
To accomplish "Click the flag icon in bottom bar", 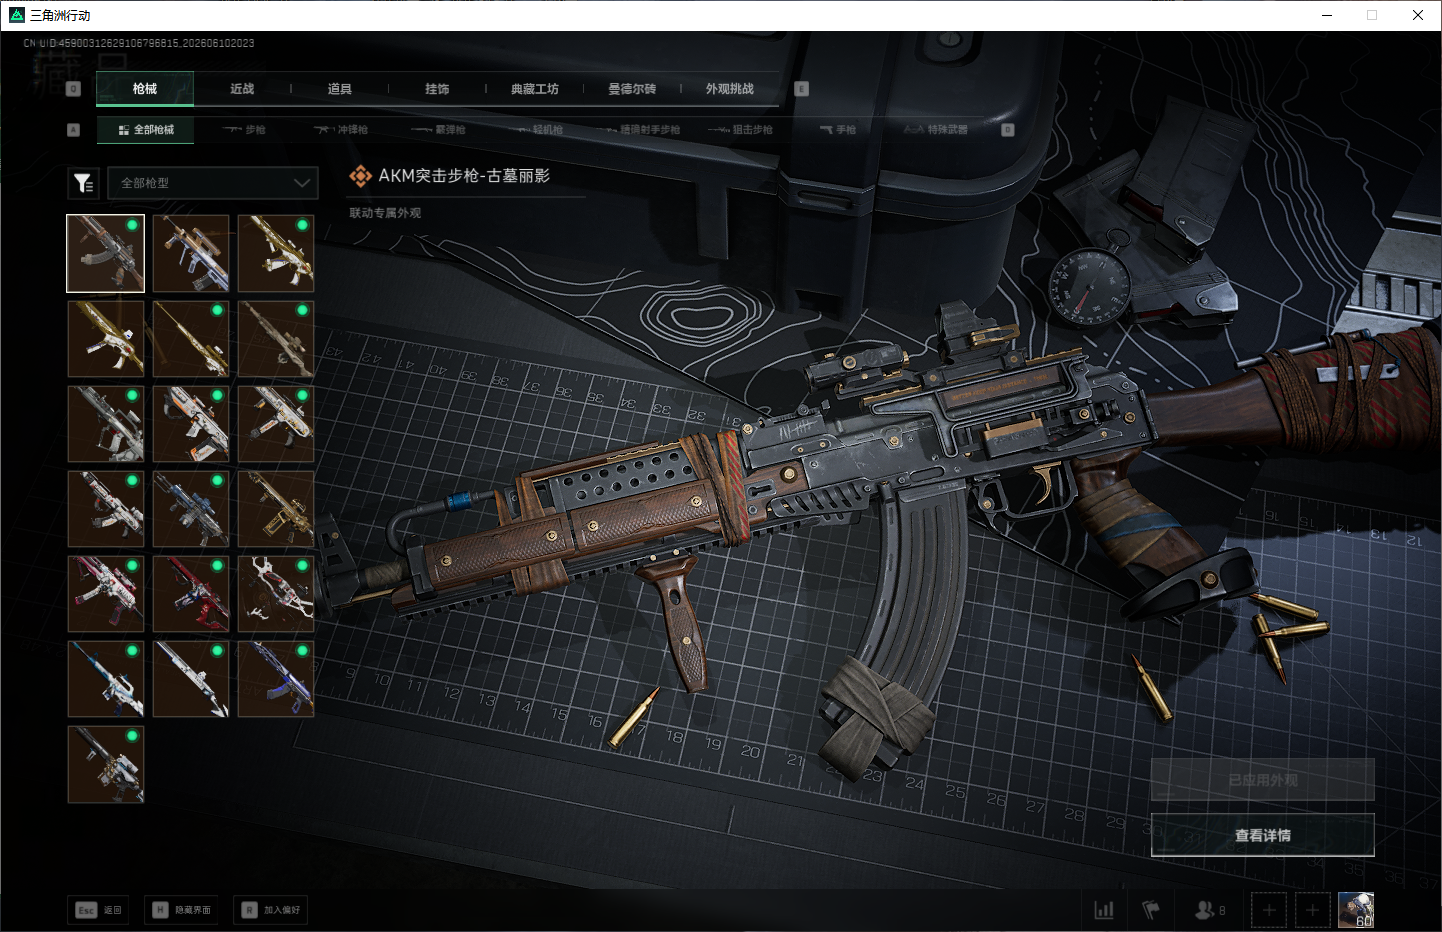I will 1151,910.
